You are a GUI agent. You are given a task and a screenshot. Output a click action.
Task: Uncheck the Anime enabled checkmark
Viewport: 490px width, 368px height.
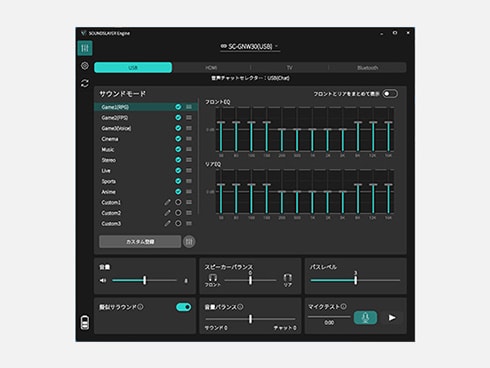coord(178,192)
